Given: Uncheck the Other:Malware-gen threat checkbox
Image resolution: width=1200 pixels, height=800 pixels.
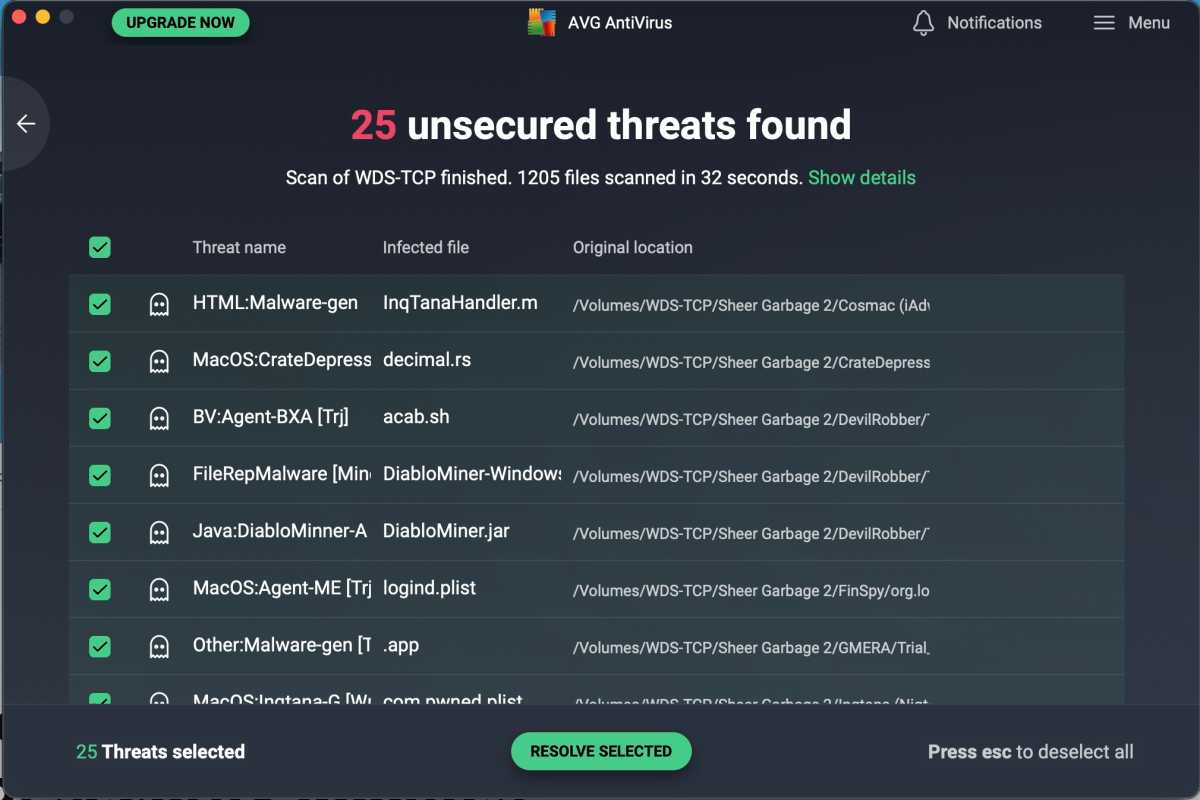Looking at the screenshot, I should click(x=99, y=646).
